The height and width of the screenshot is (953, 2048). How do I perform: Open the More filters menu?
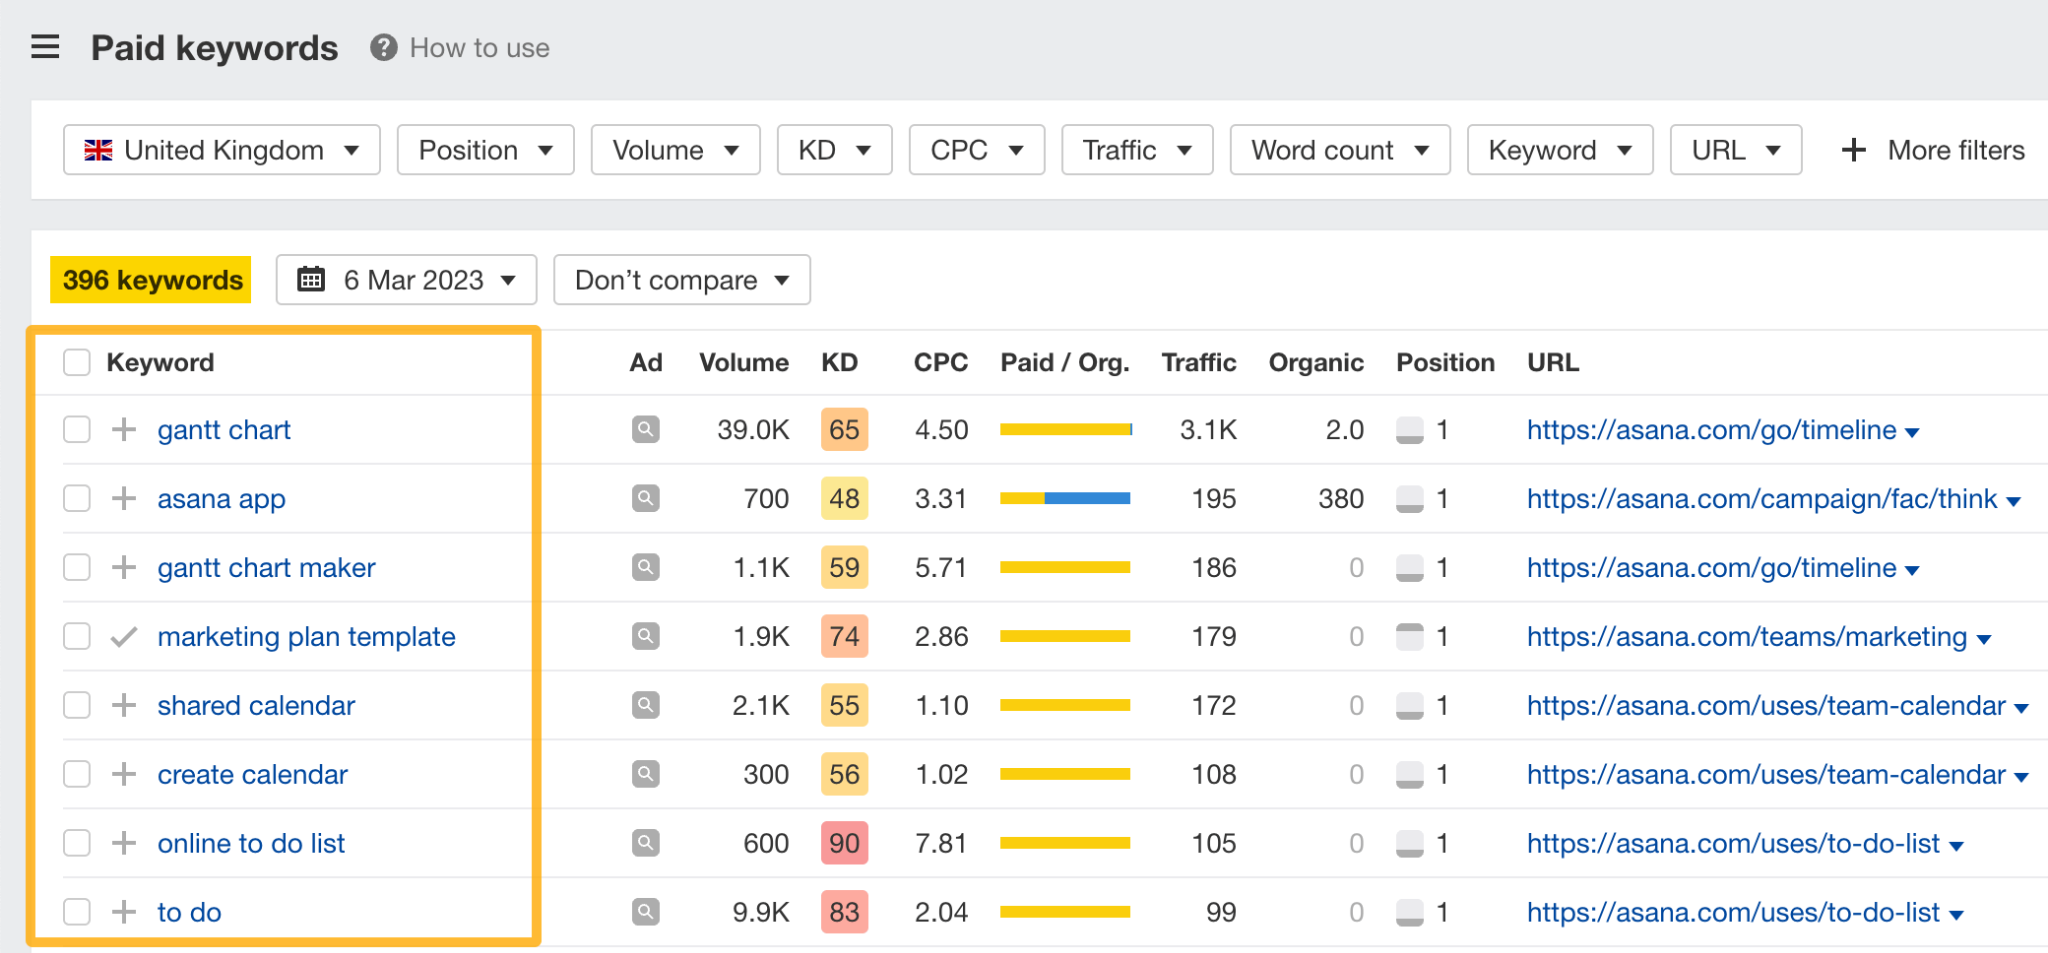[x=1932, y=149]
